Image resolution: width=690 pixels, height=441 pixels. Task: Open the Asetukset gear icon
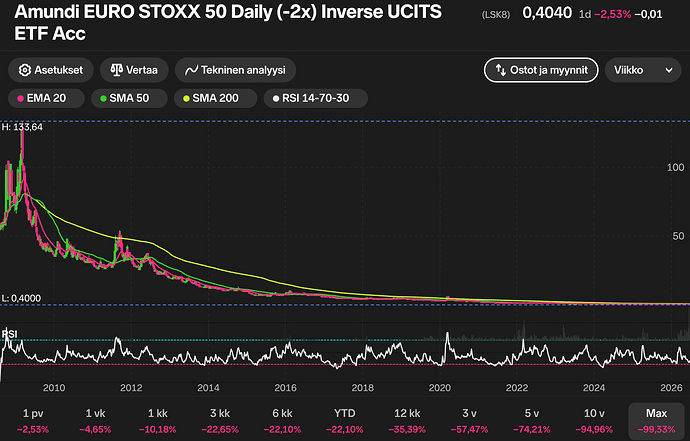(x=25, y=70)
